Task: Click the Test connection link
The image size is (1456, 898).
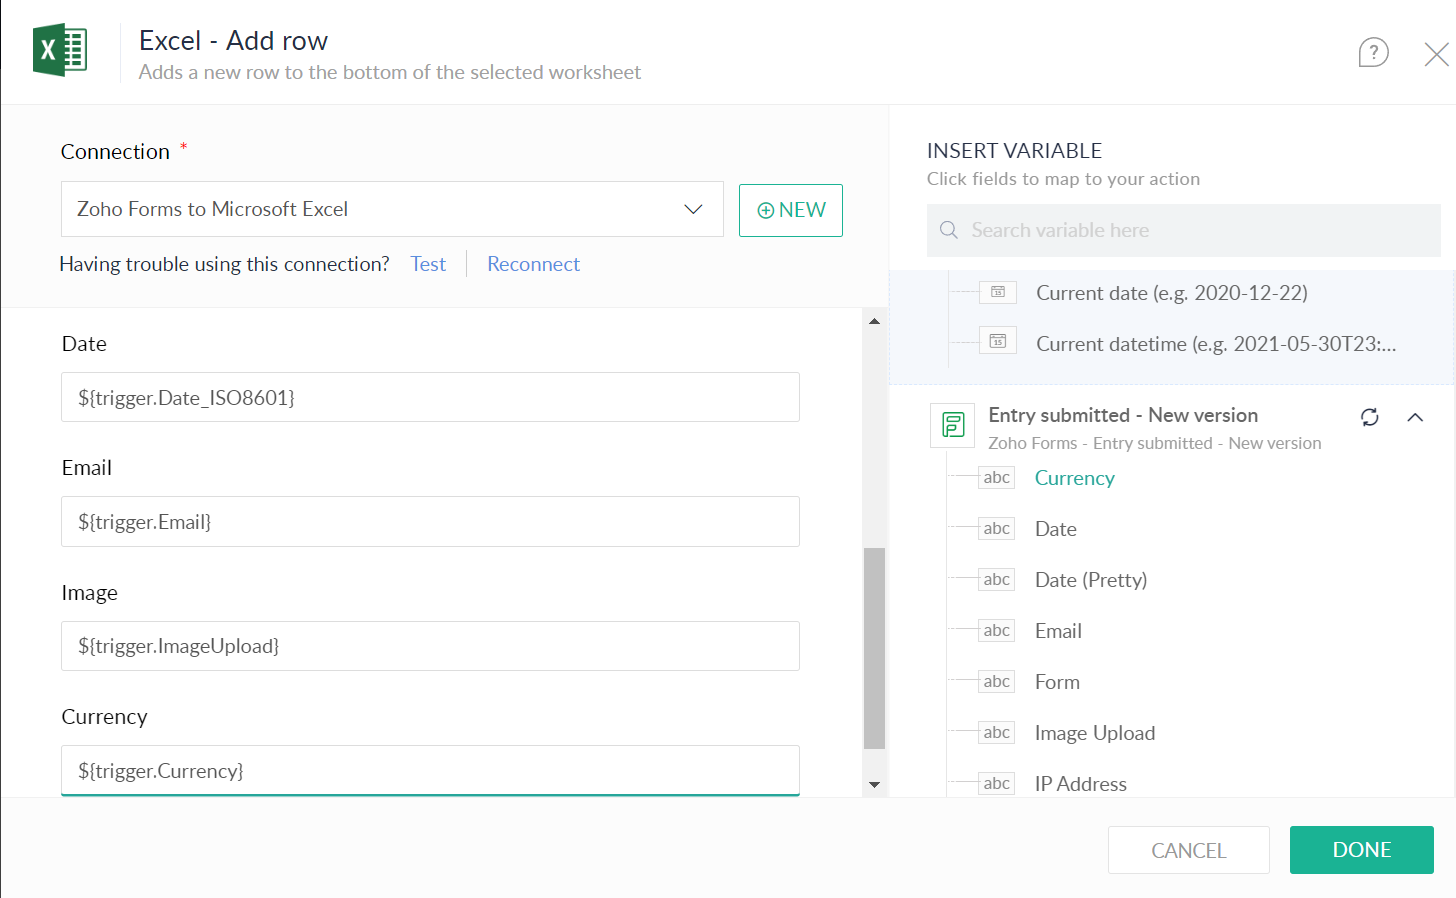Action: pos(428,264)
